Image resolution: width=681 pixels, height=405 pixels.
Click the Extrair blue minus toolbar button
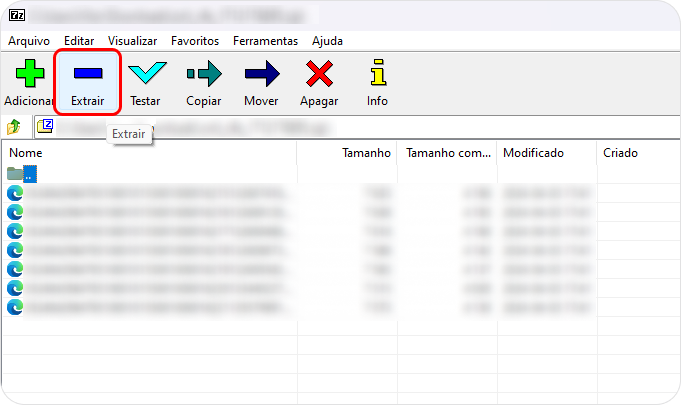(87, 82)
